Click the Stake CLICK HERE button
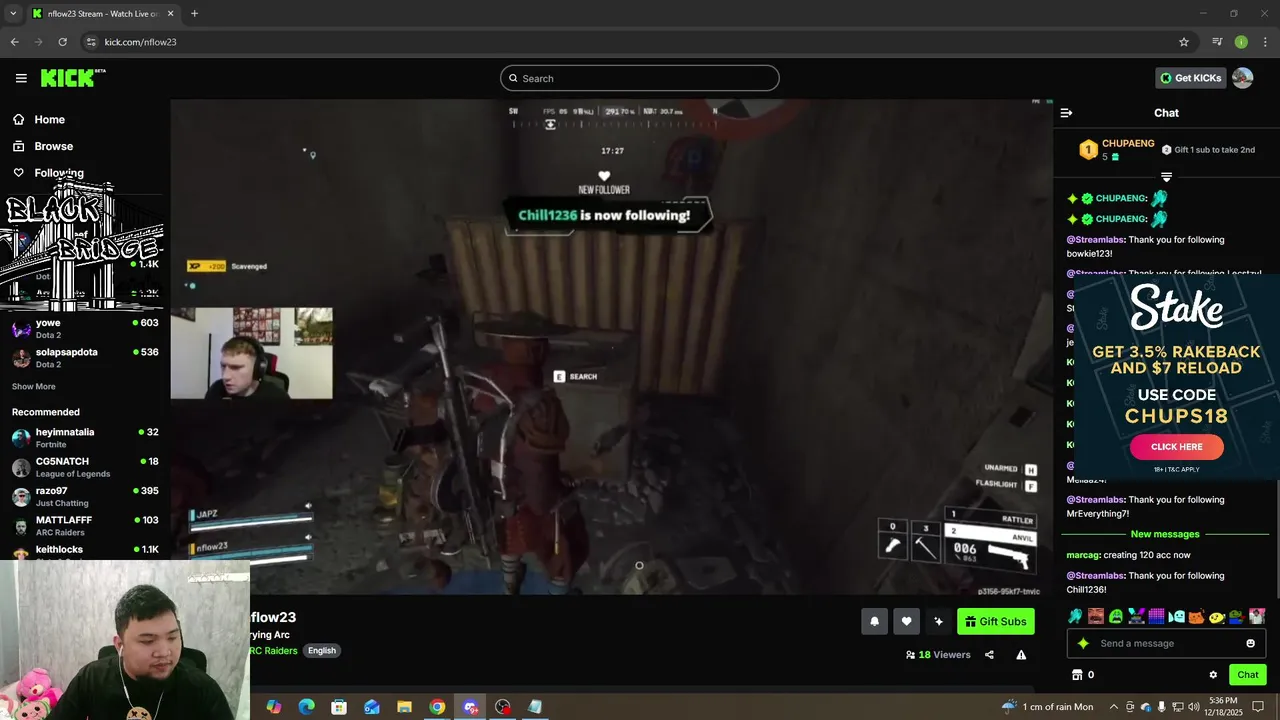This screenshot has width=1280, height=720. click(1176, 447)
